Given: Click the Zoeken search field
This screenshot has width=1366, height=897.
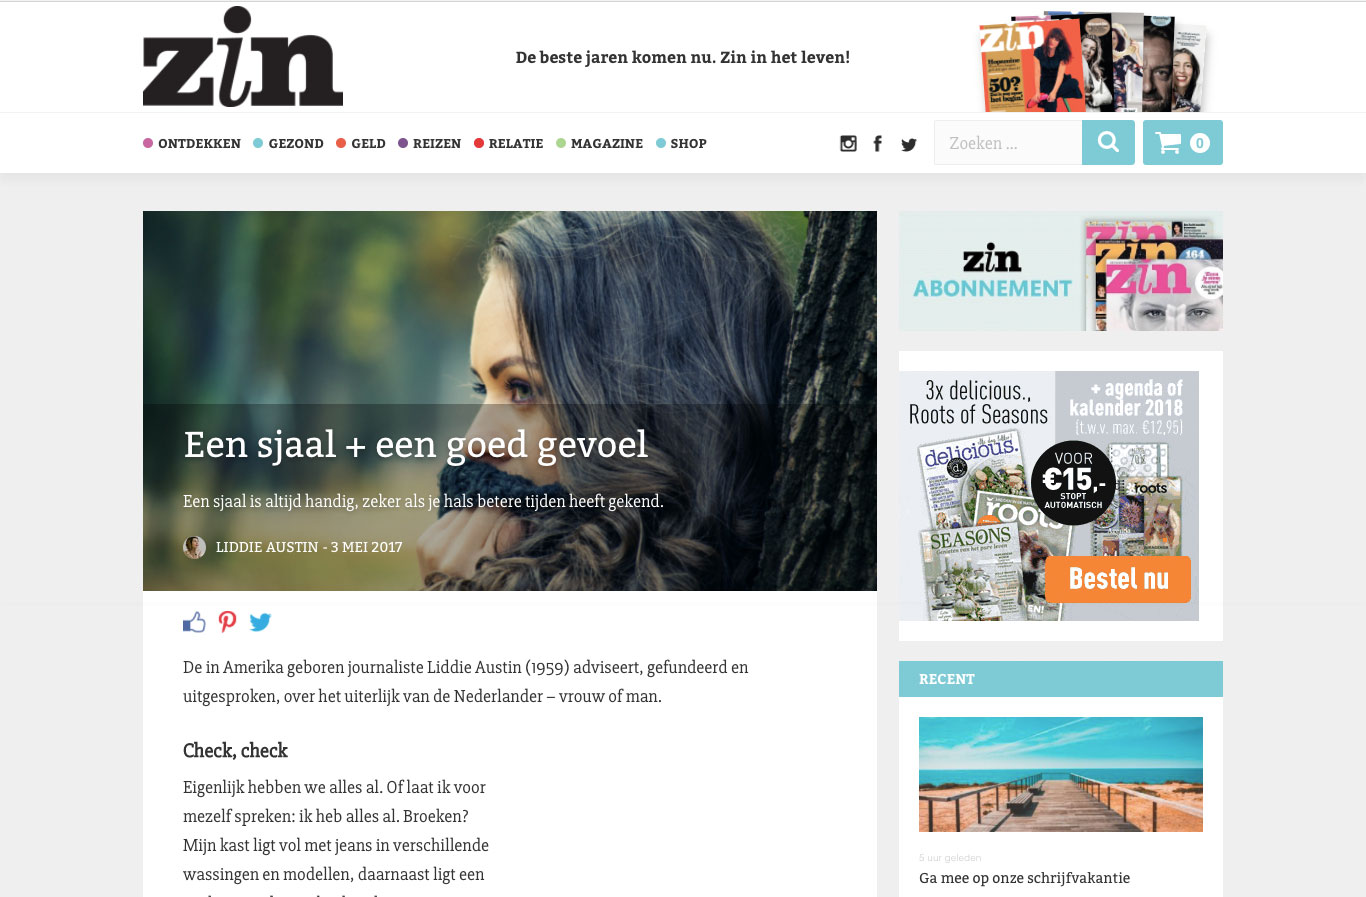Looking at the screenshot, I should point(1008,142).
